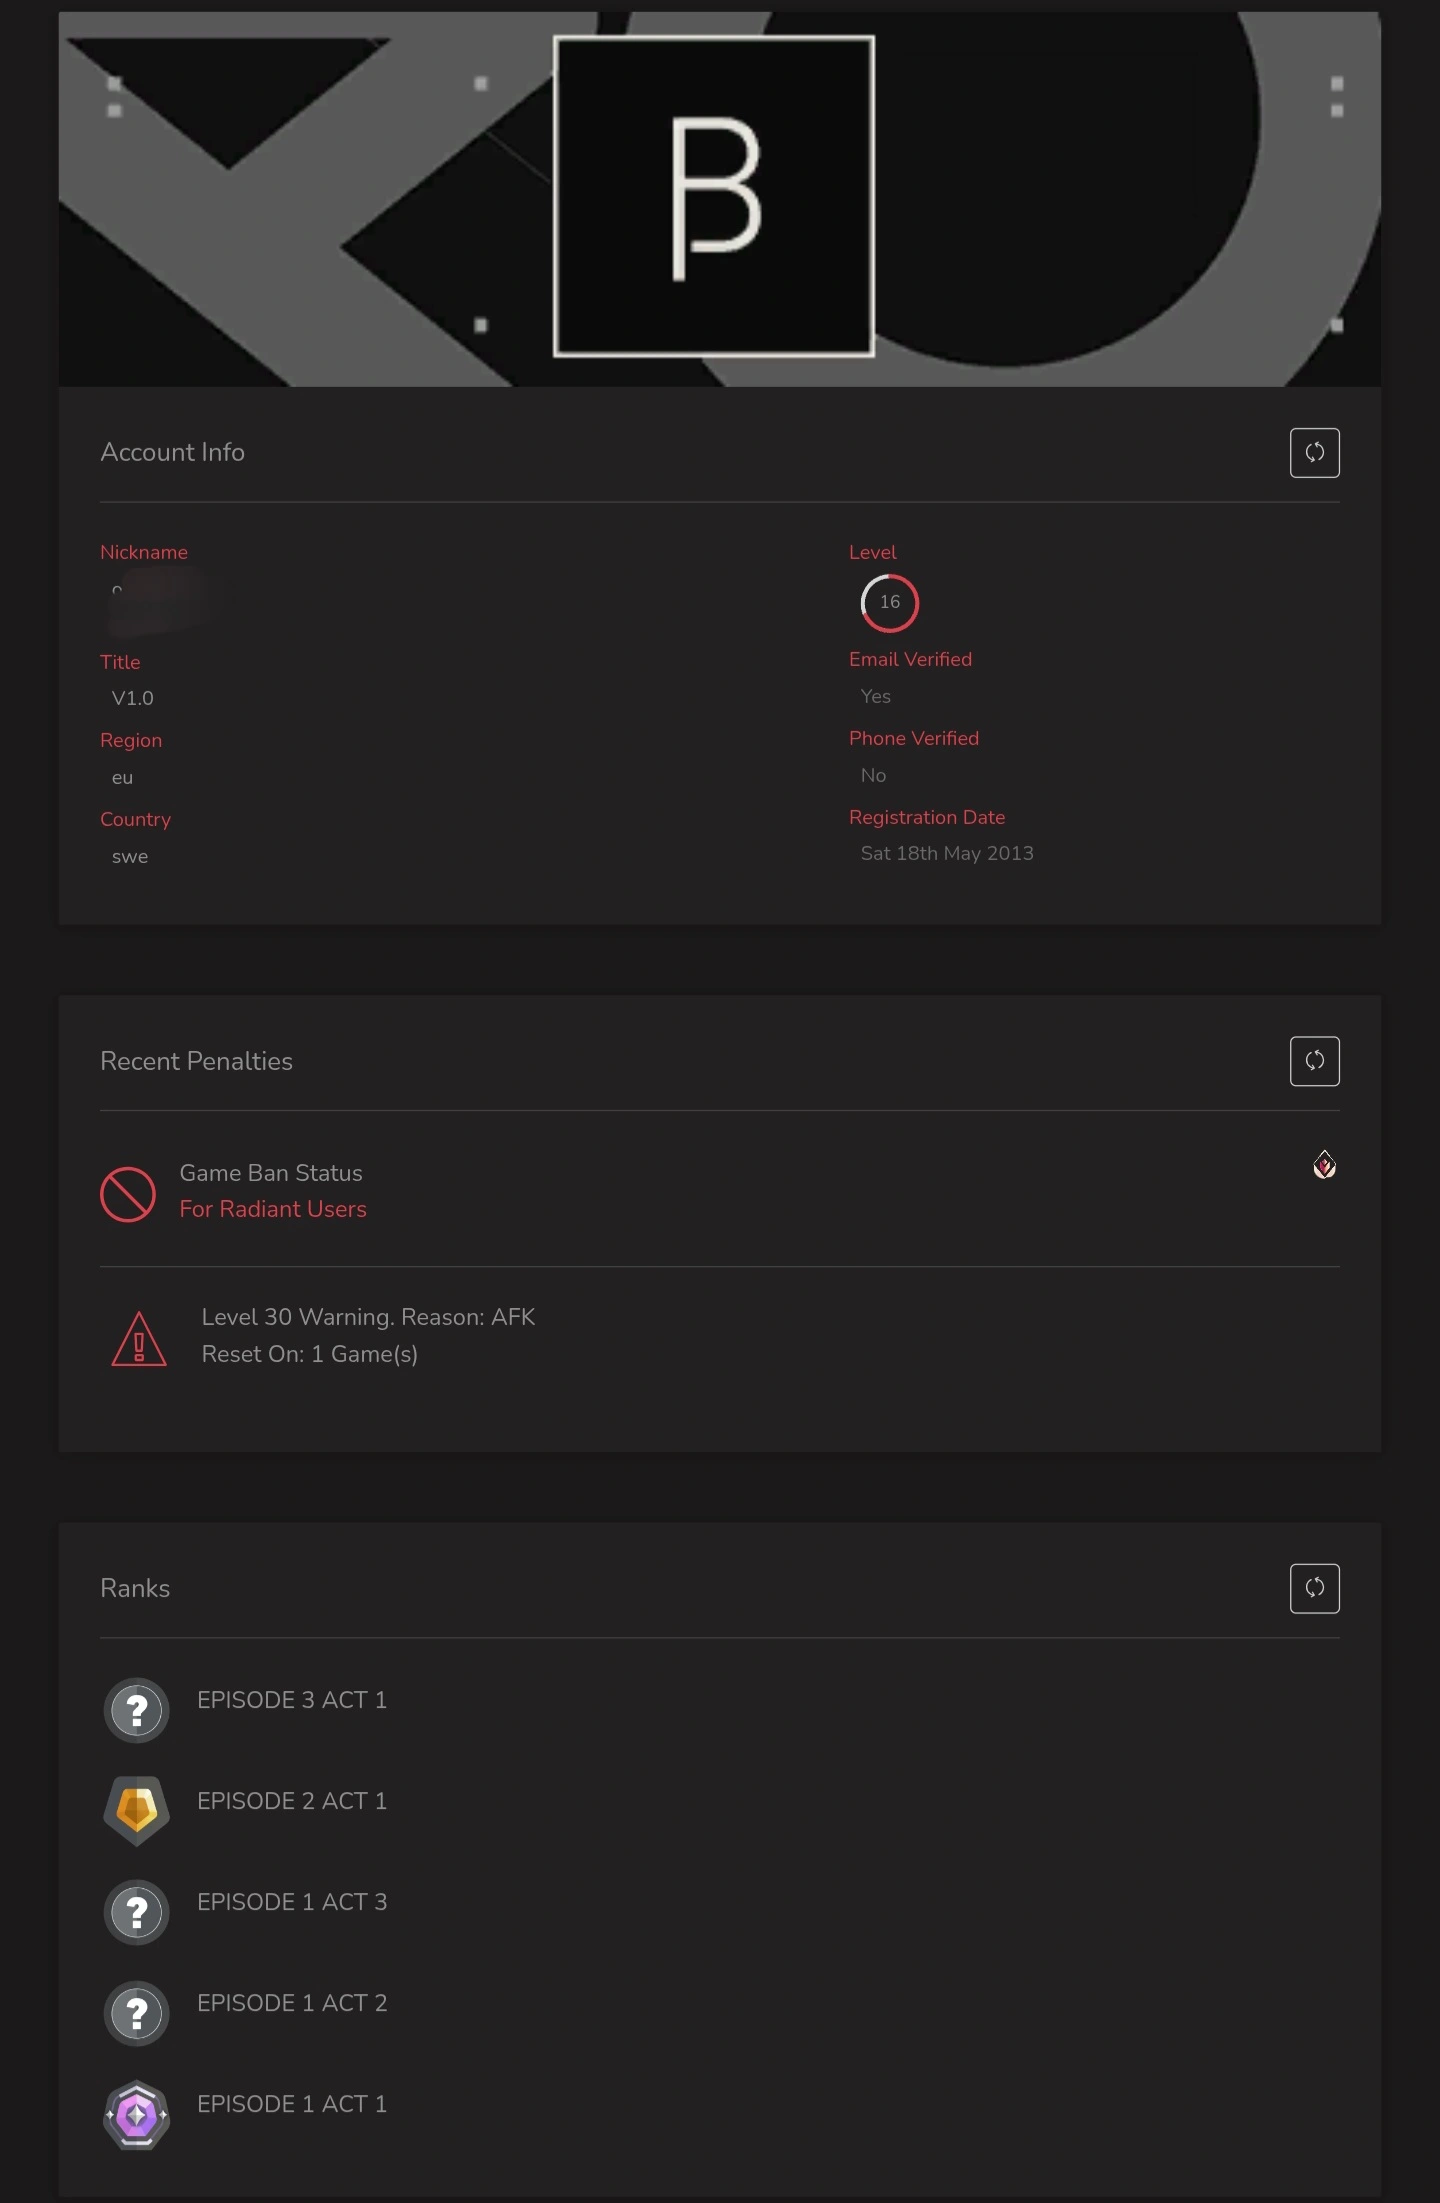The width and height of the screenshot is (1440, 2203).
Task: Click the Level 30 Warning AFK text
Action: coord(368,1317)
